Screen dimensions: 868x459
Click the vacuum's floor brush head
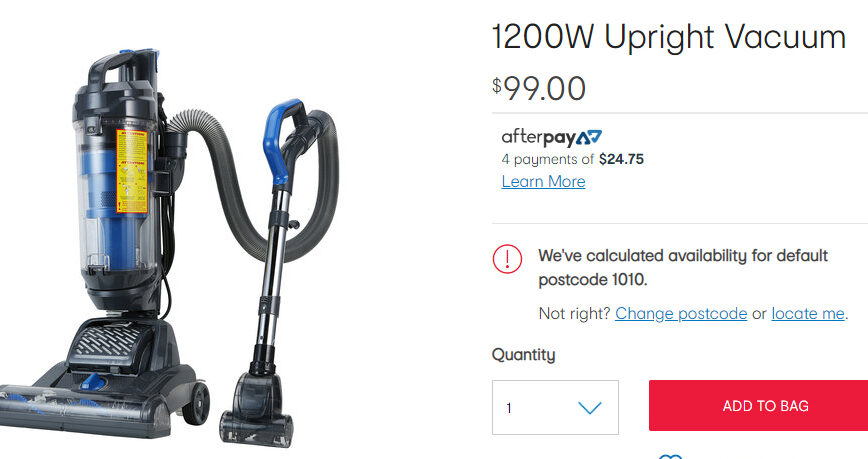click(83, 407)
